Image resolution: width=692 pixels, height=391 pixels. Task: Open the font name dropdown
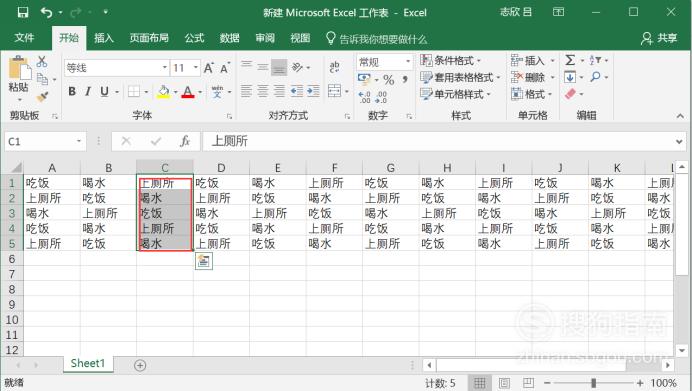tap(164, 68)
